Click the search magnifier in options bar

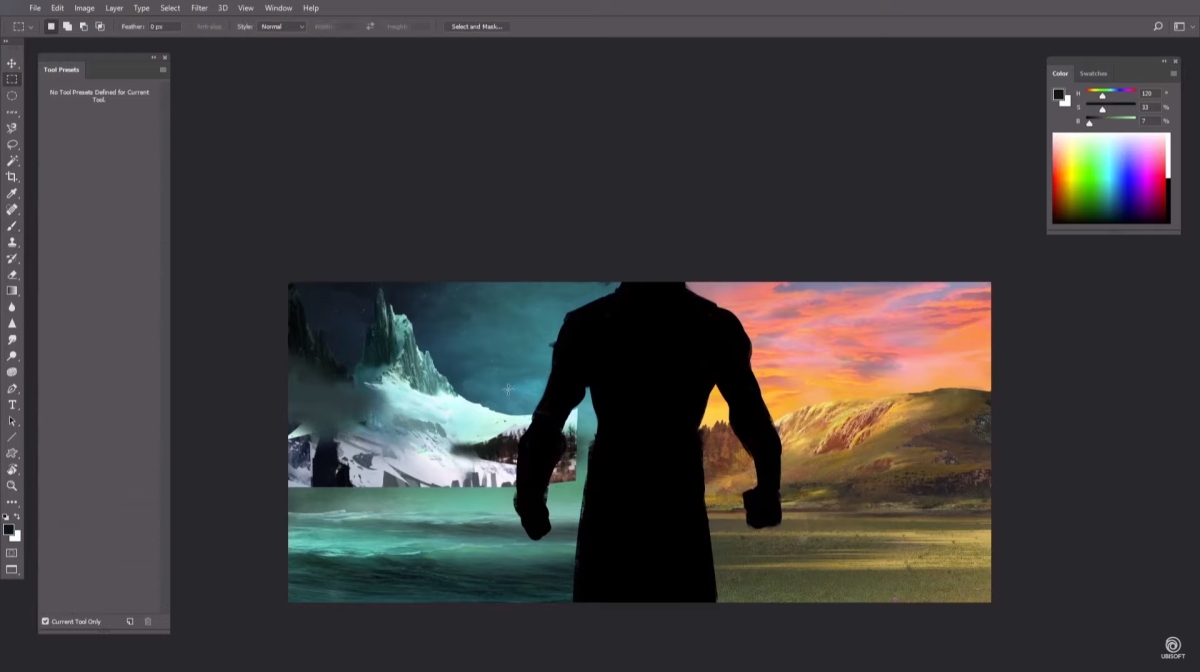(1158, 26)
